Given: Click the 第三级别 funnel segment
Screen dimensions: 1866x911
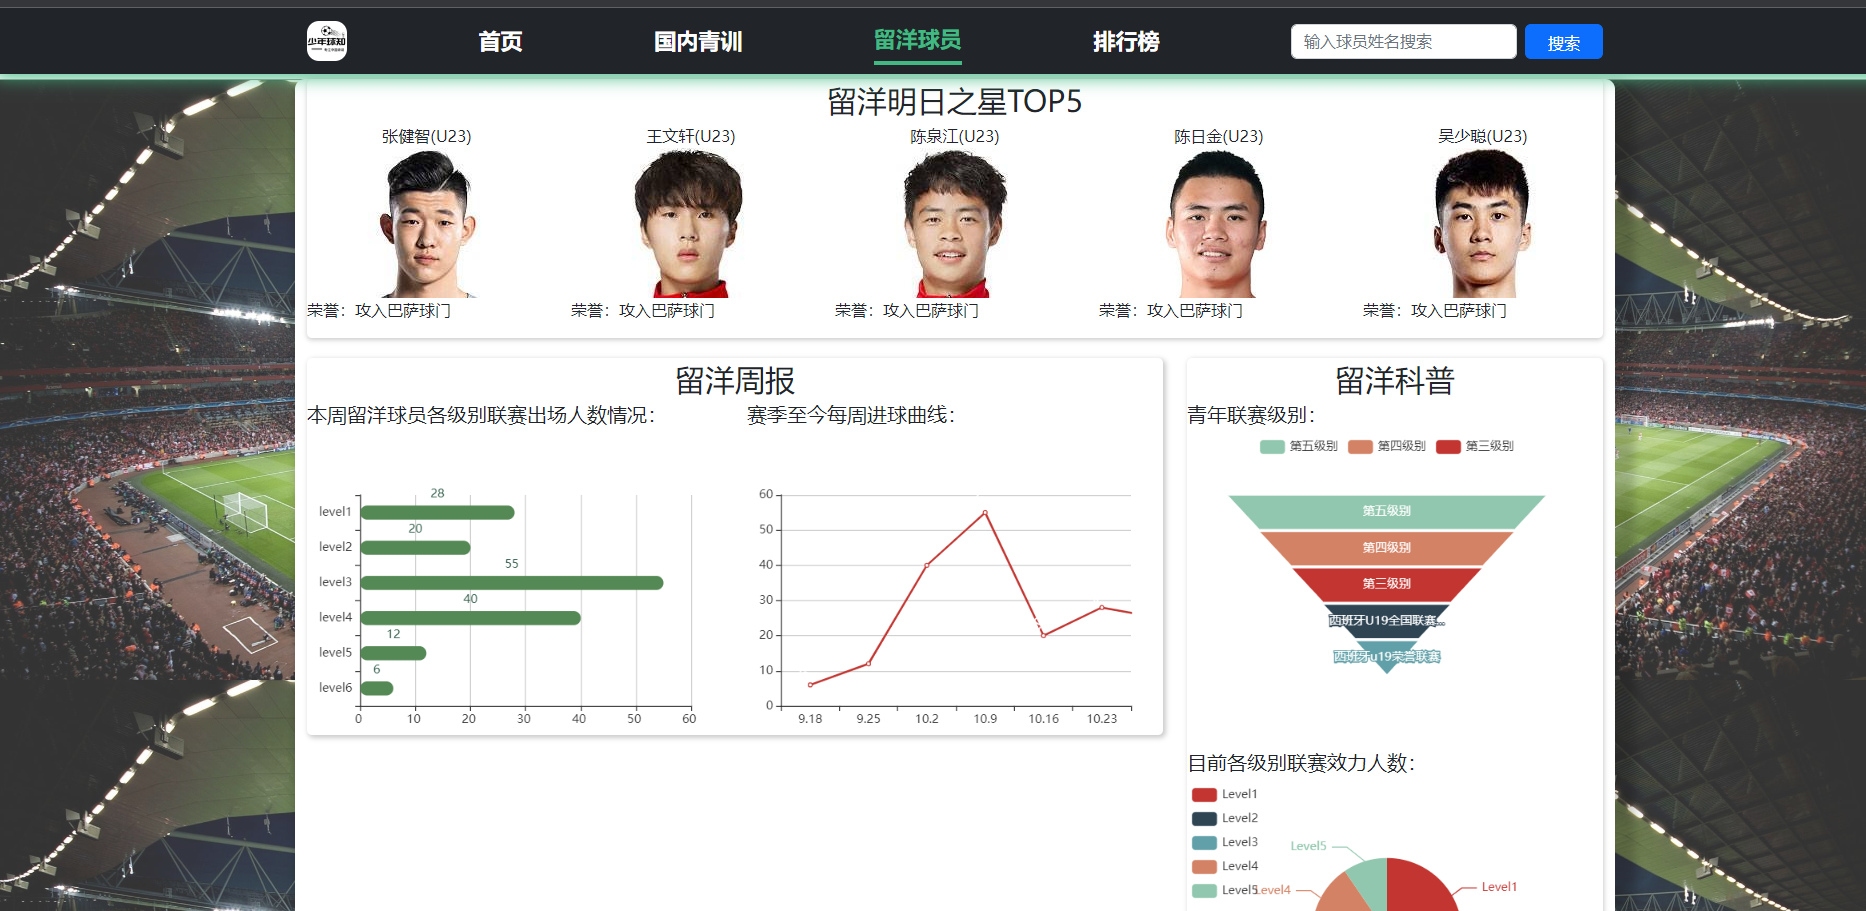Looking at the screenshot, I should click(x=1387, y=584).
